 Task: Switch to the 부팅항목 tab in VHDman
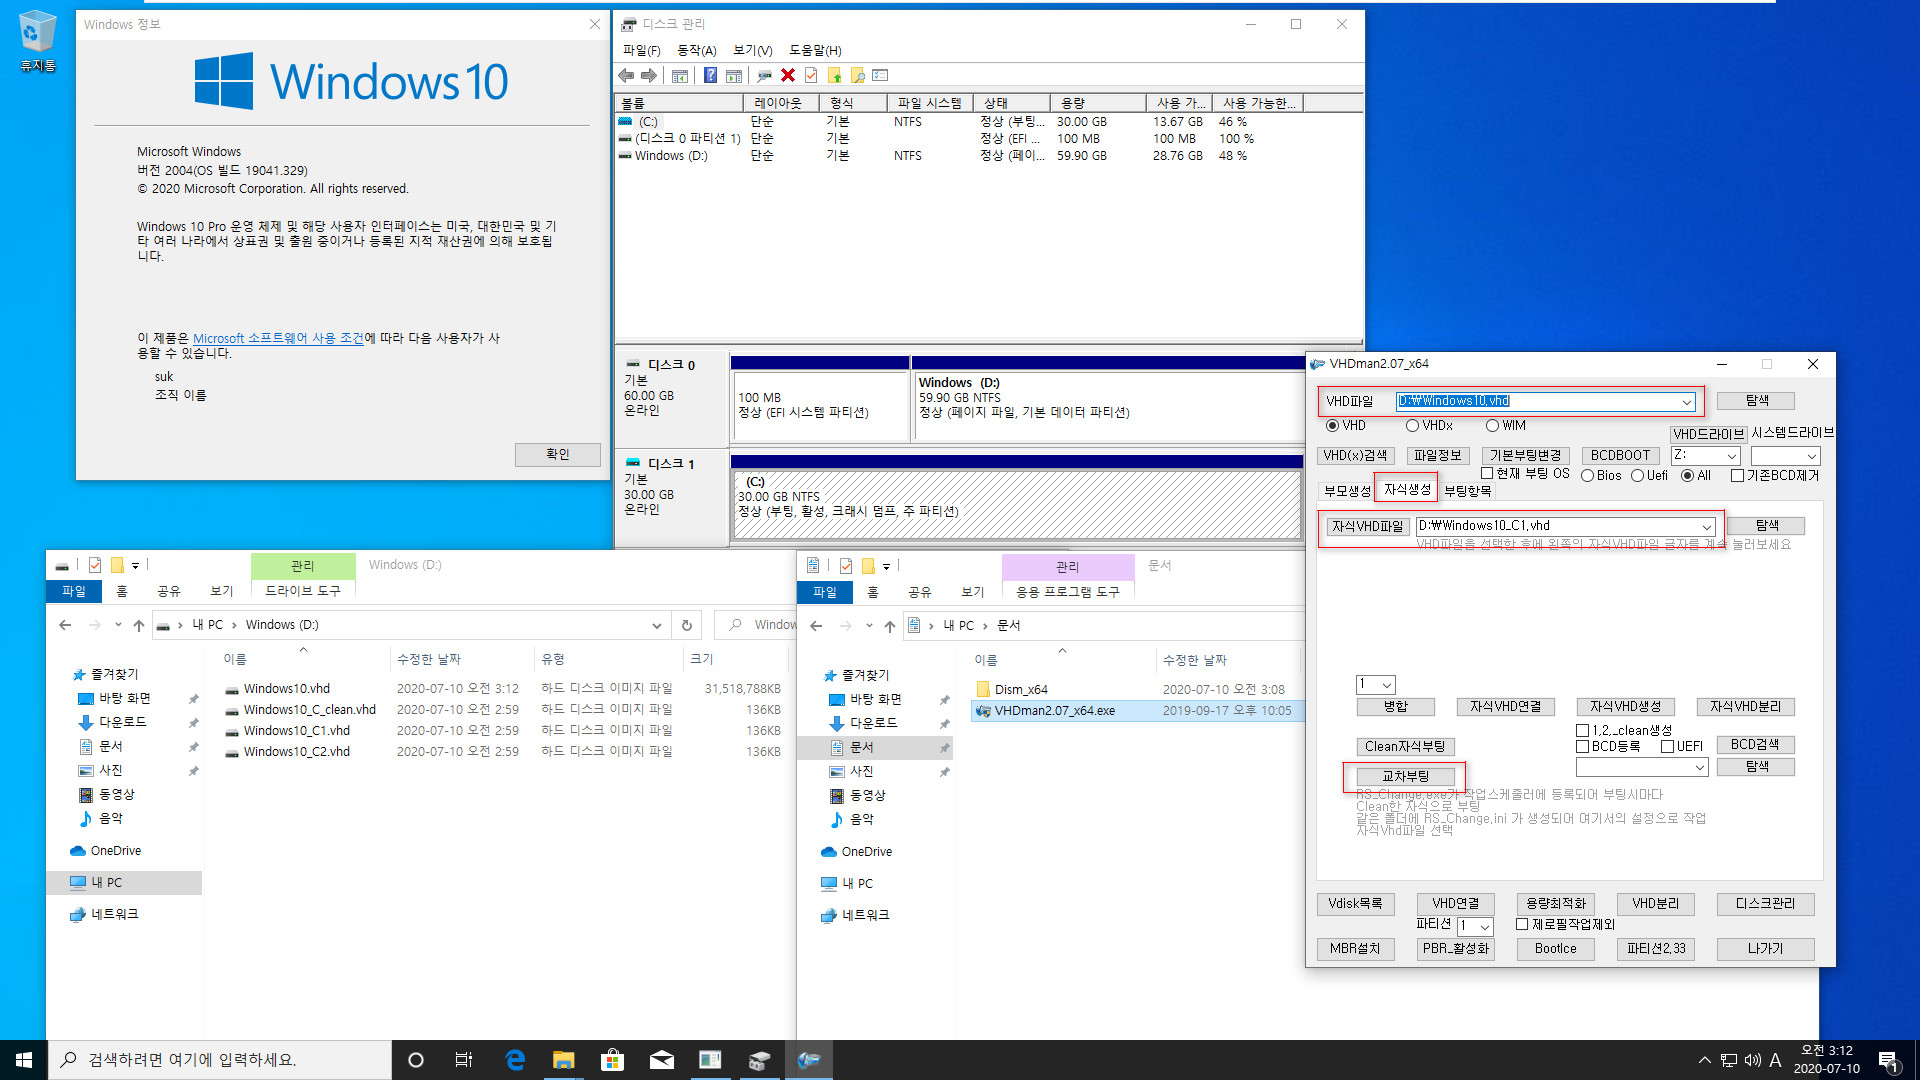[x=1468, y=491]
